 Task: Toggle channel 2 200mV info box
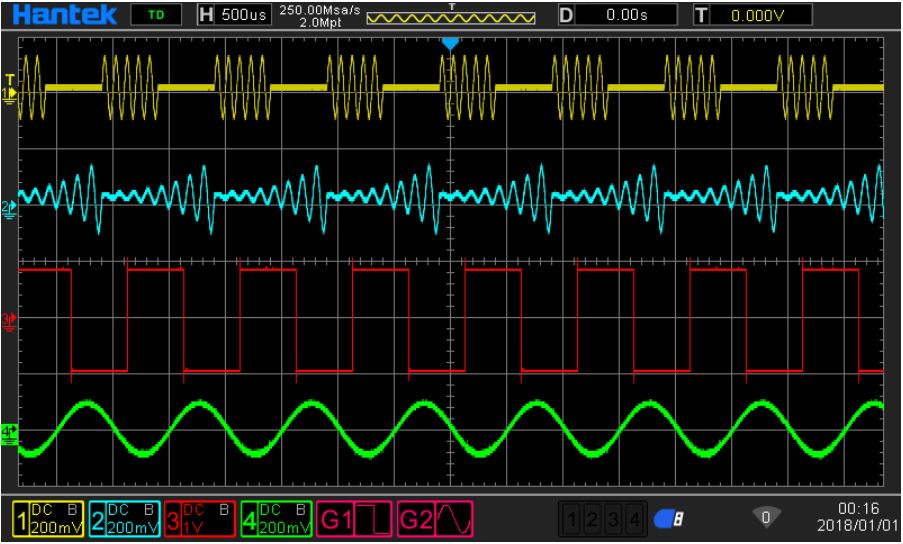click(125, 519)
